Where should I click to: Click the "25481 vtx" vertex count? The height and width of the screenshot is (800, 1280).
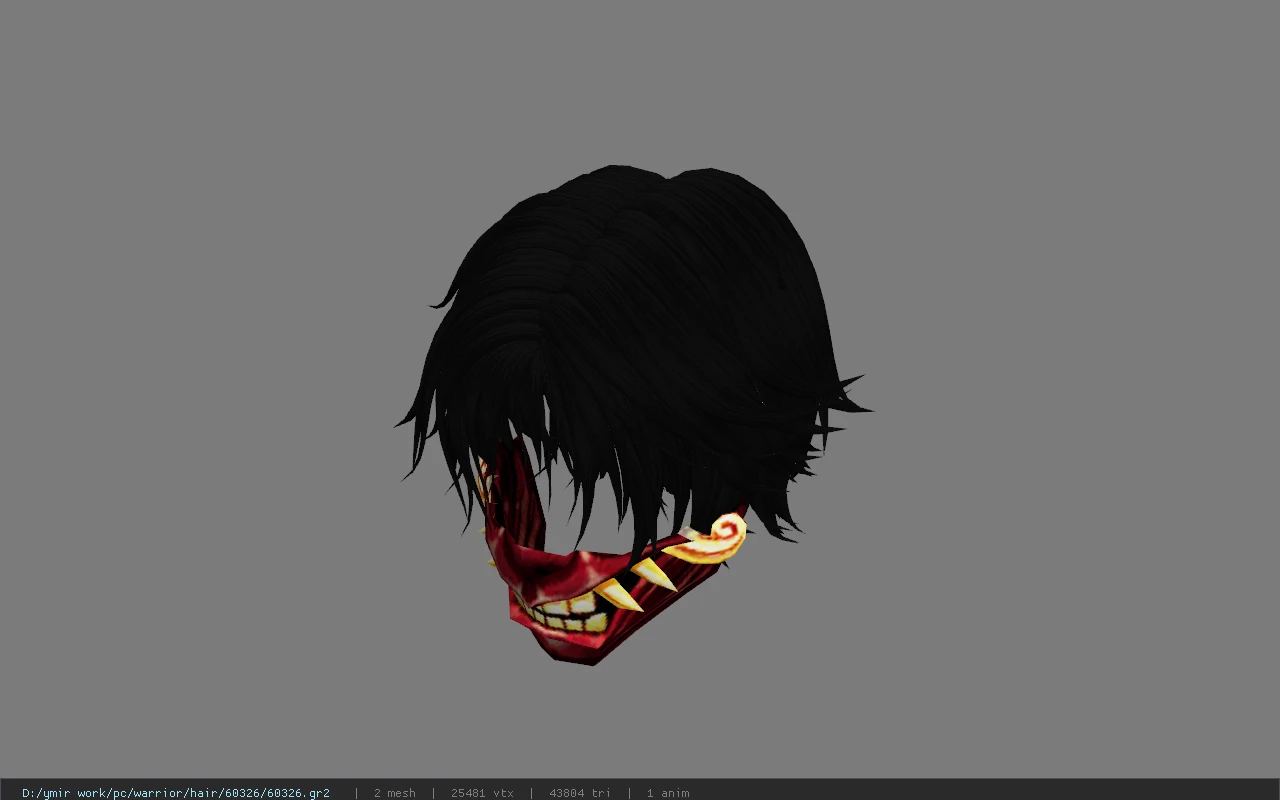click(482, 793)
